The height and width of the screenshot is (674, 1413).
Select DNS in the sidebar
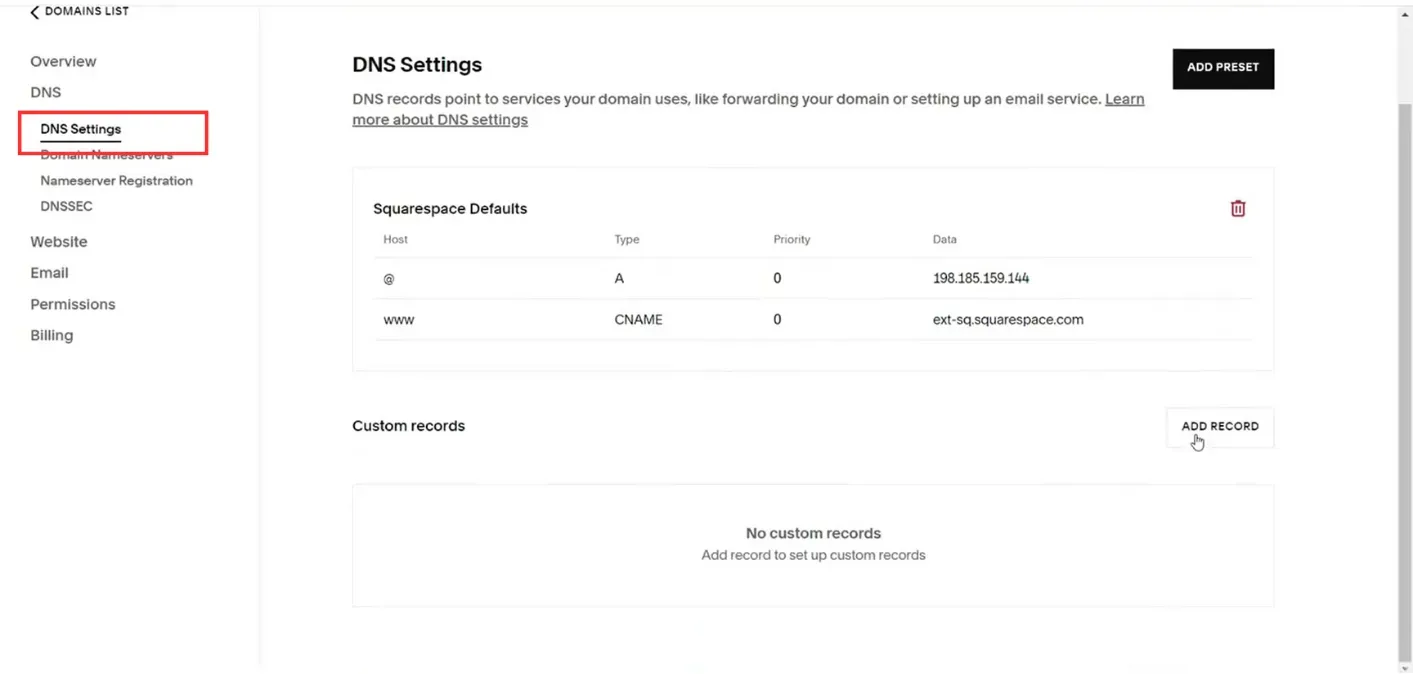45,92
